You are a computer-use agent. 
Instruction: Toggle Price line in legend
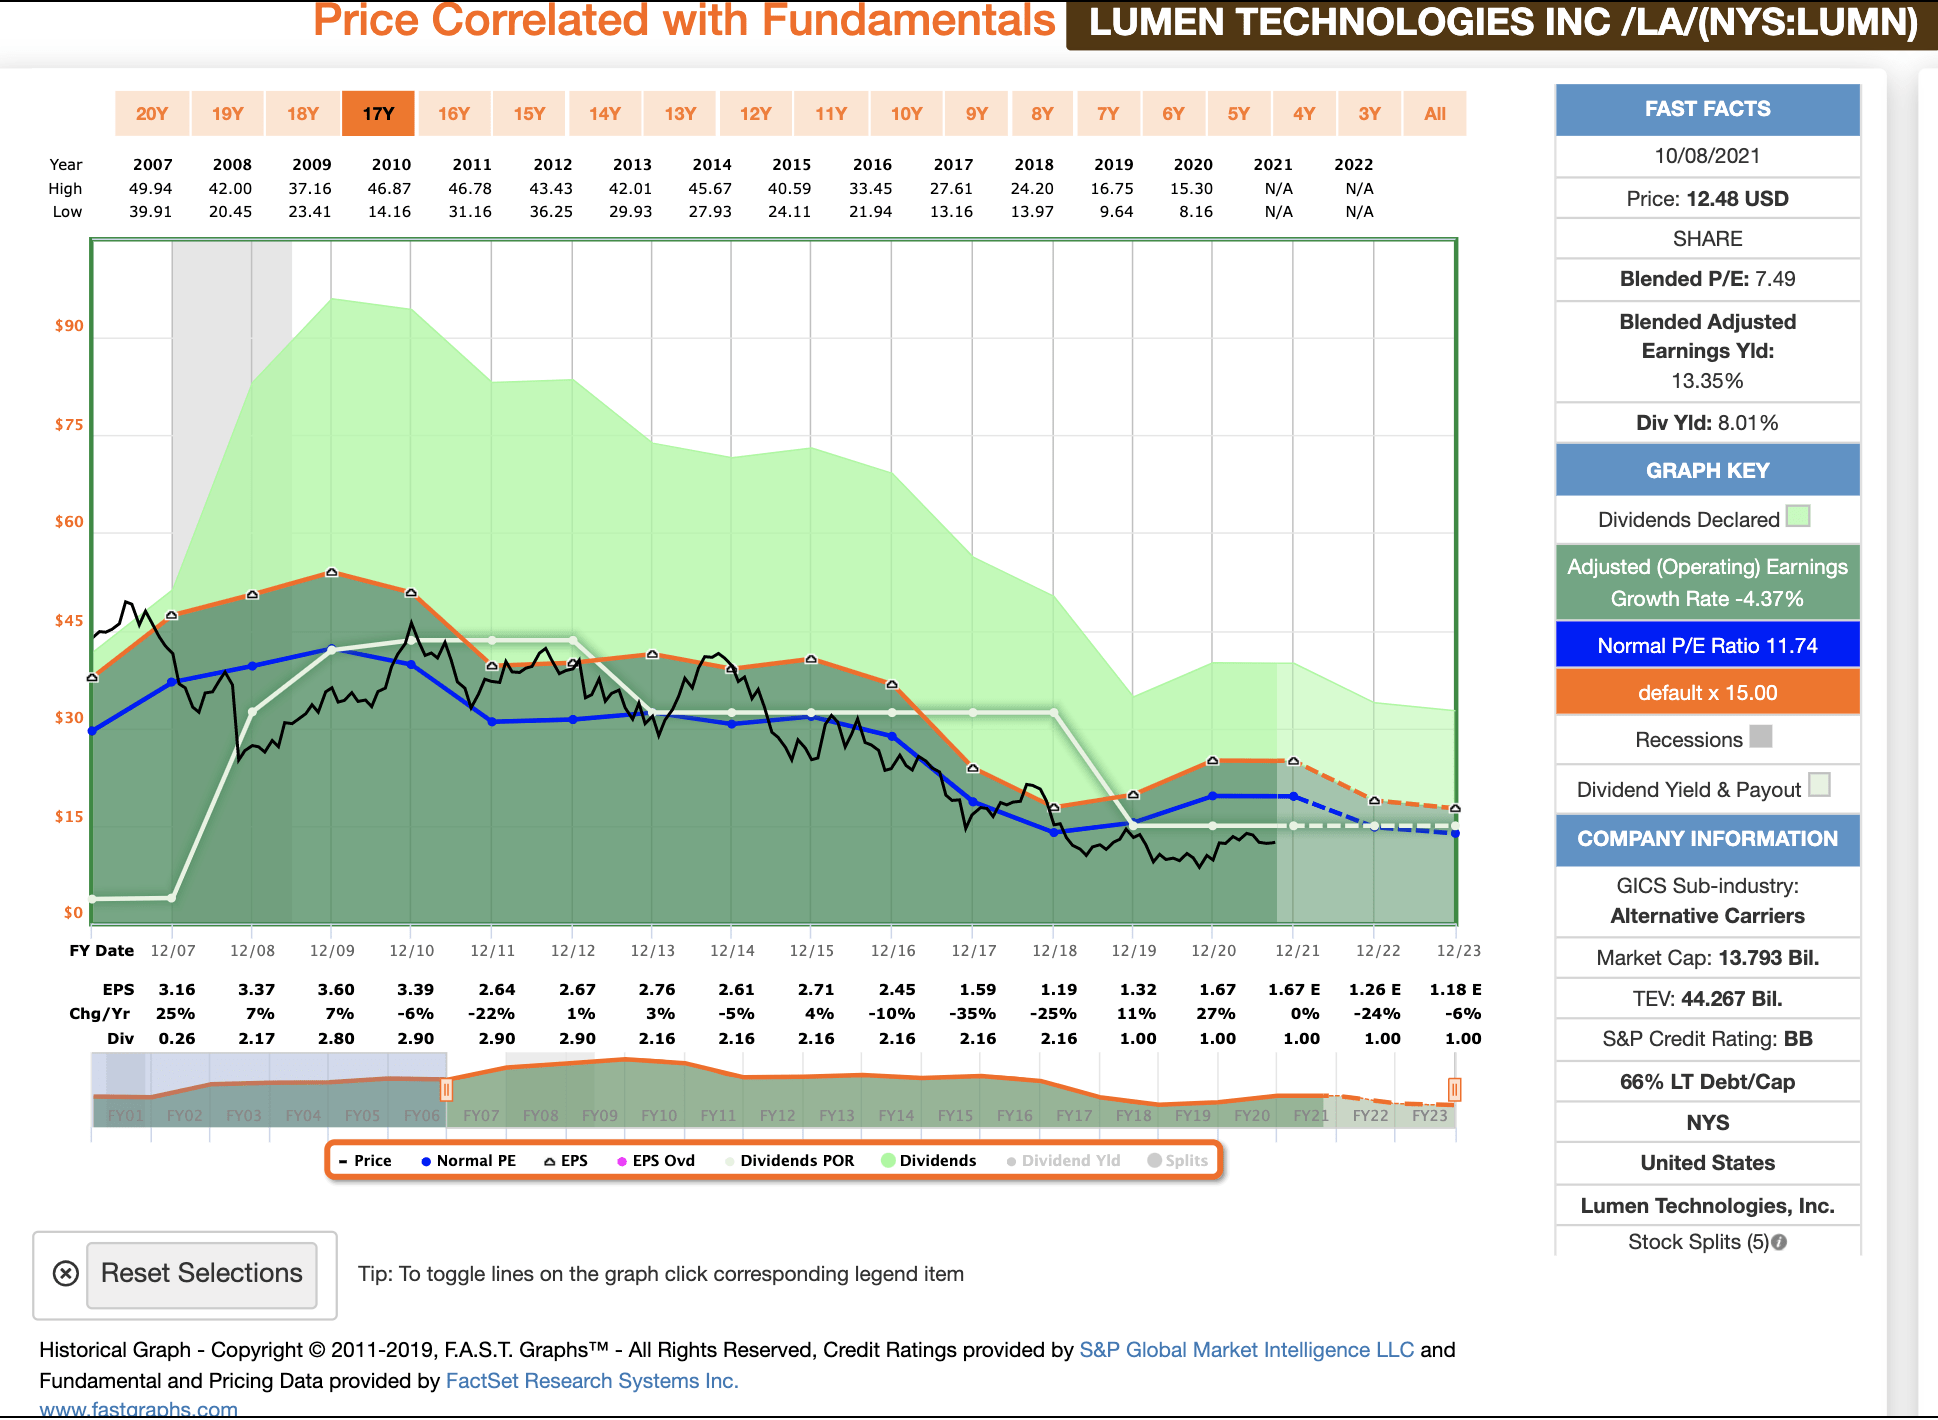365,1160
